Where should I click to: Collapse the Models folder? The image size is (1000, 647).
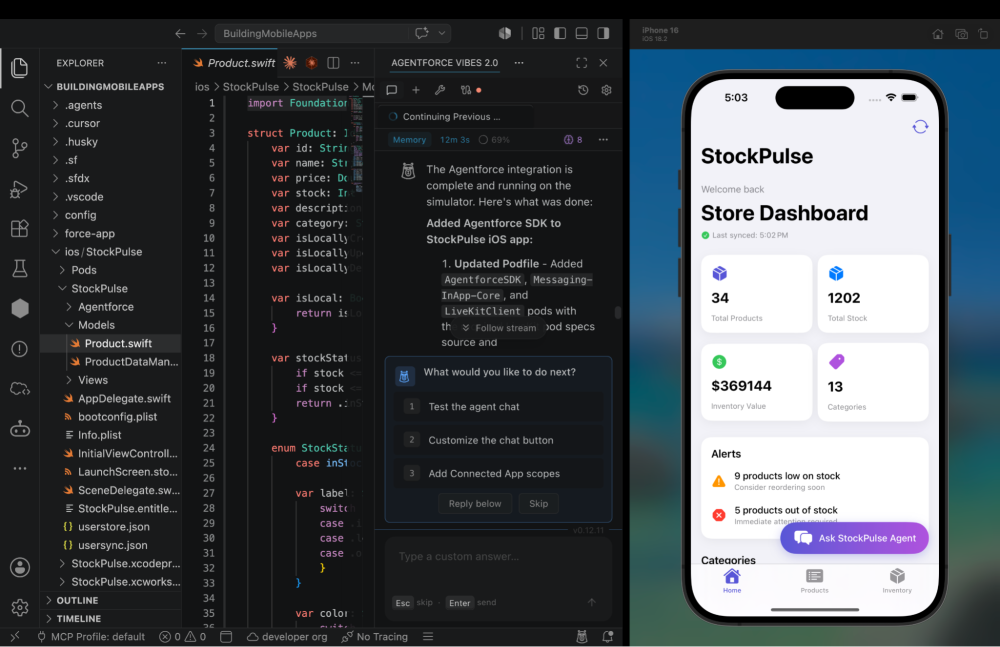coord(96,325)
